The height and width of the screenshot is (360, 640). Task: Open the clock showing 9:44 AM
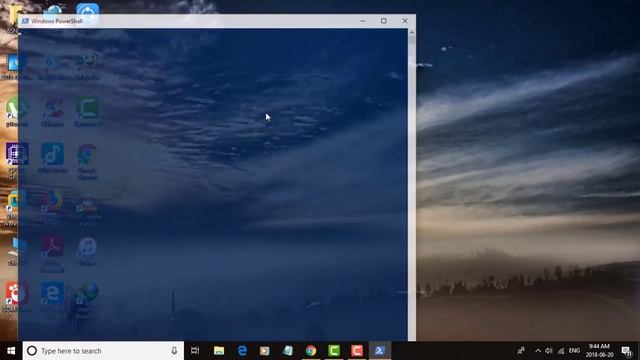pyautogui.click(x=599, y=351)
